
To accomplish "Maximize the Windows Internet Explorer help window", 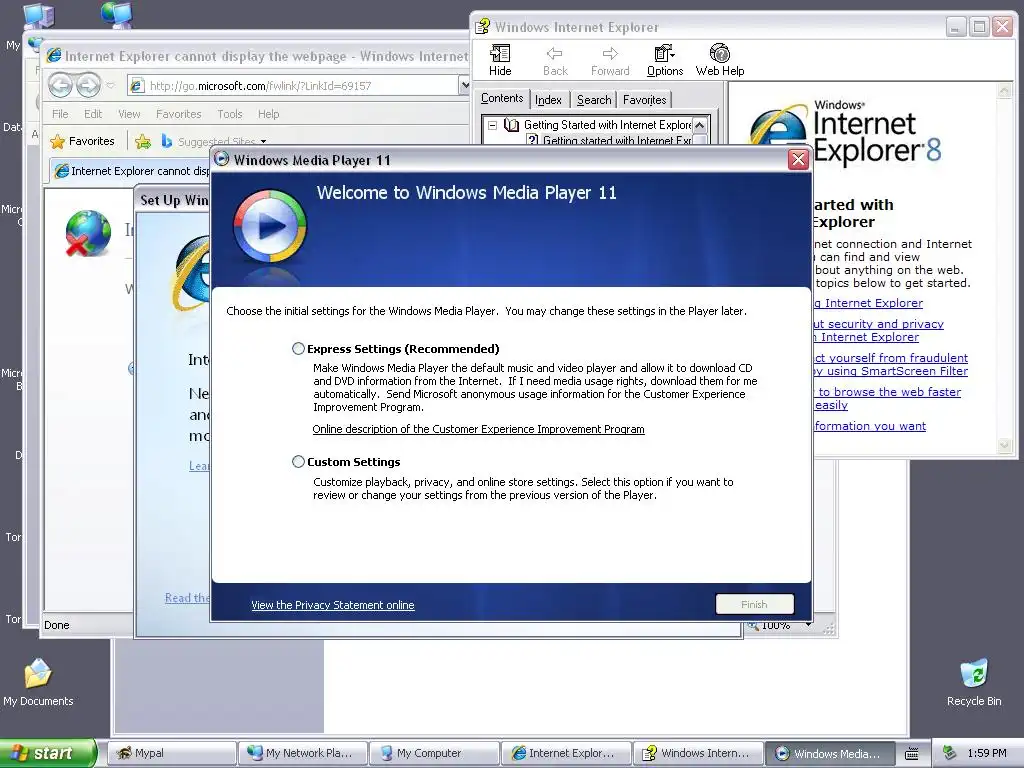I will 979,27.
